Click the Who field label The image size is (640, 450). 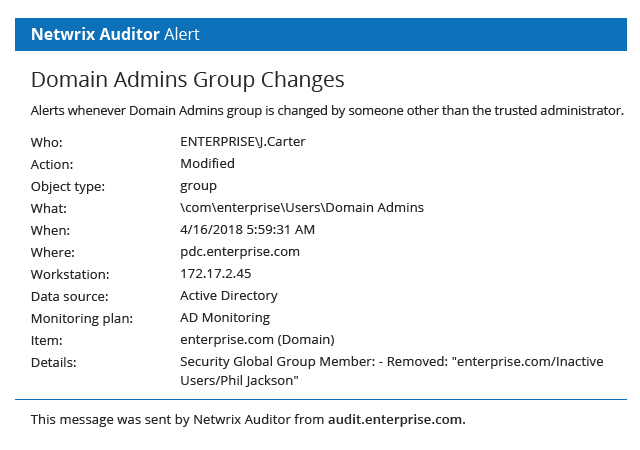[46, 142]
